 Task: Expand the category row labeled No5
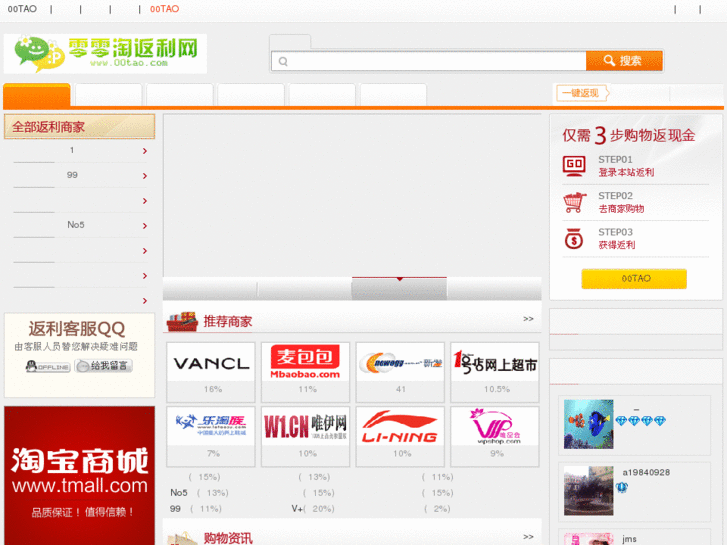coord(81,225)
